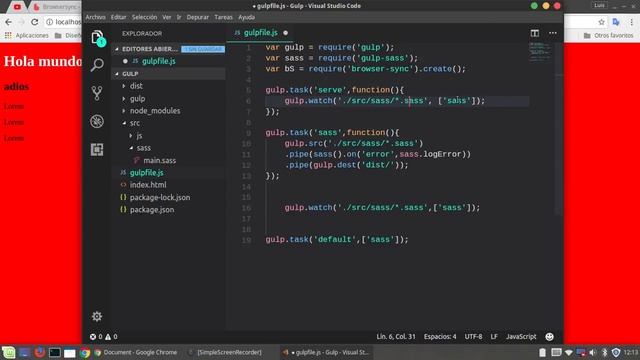Switch to Document - Google Chrome taskbar item
Viewport: 640px width, 360px height.
[136, 353]
